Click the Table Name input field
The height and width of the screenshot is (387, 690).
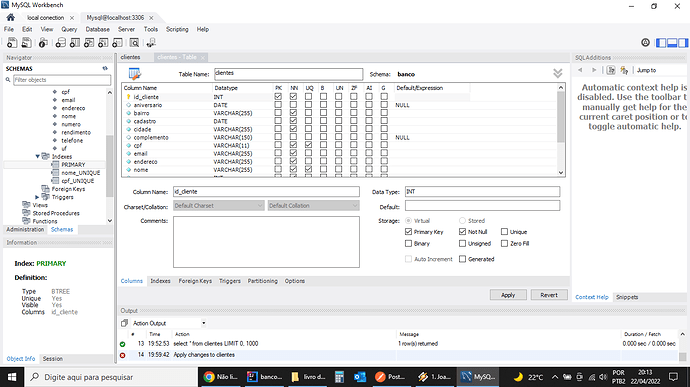tap(289, 74)
